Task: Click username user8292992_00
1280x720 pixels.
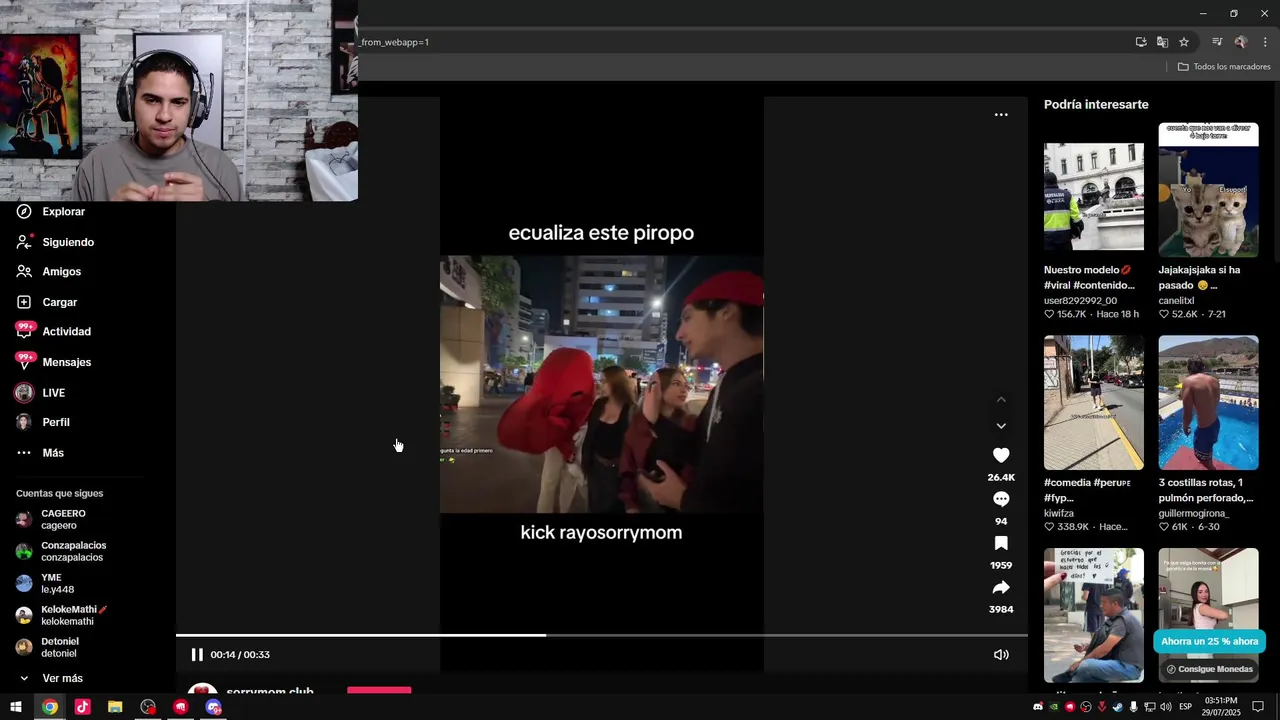Action: (x=1080, y=300)
